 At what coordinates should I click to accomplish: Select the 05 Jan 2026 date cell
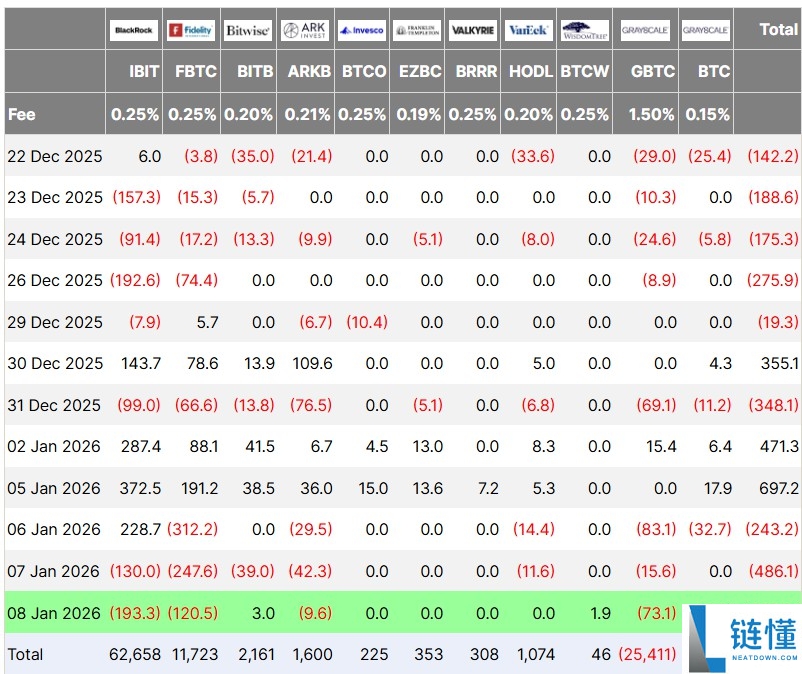(x=54, y=488)
